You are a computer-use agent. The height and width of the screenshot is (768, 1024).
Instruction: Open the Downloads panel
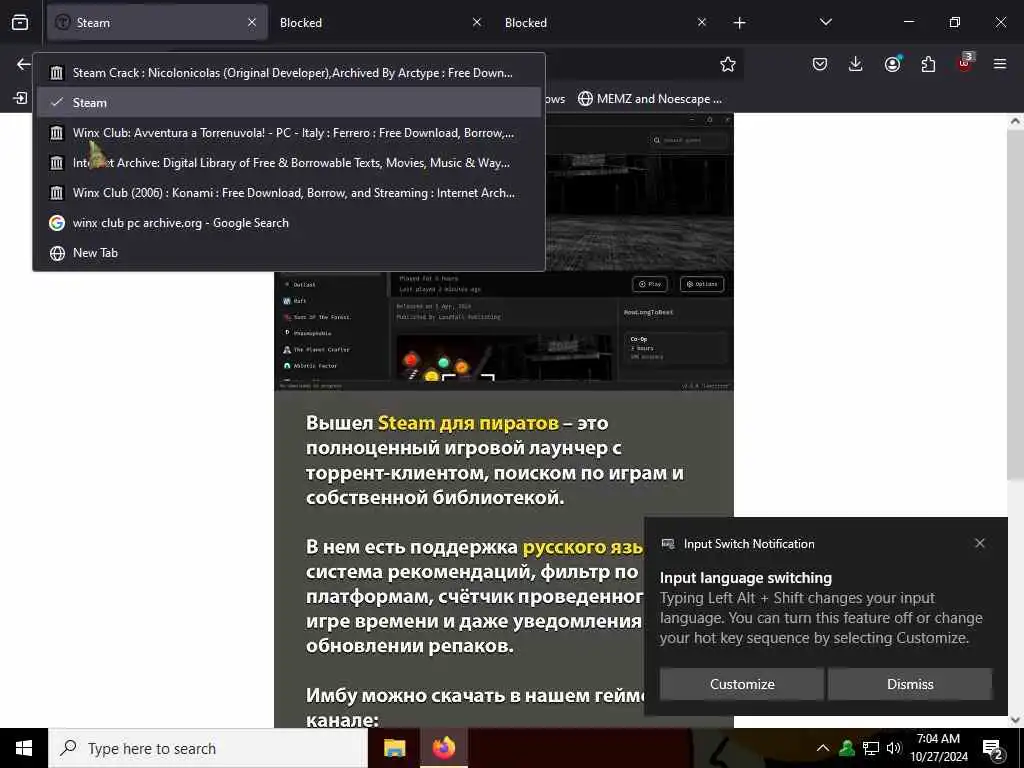[856, 64]
